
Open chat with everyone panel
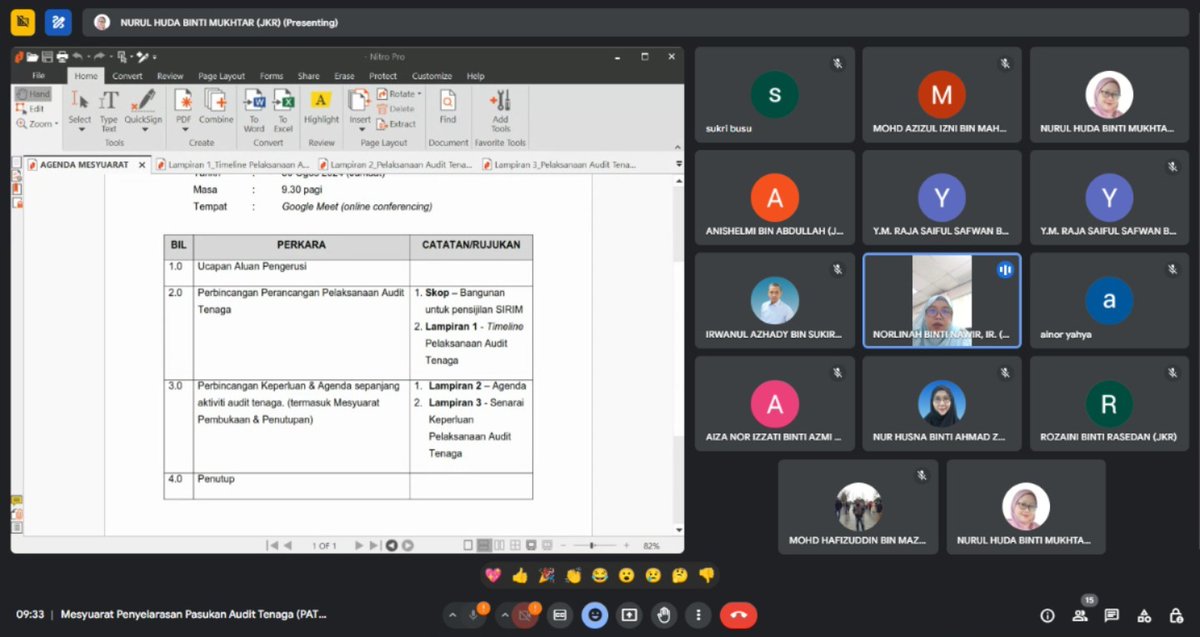coord(1112,615)
